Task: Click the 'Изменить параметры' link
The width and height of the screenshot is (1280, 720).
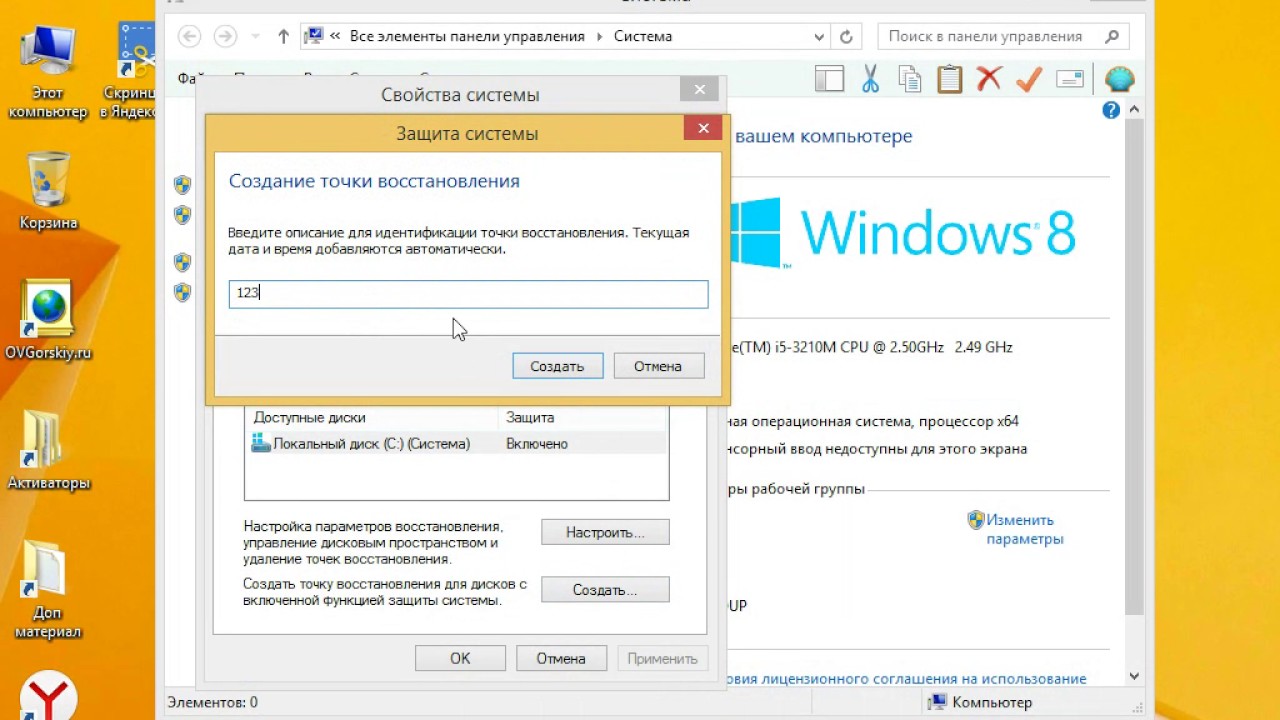Action: point(1024,529)
